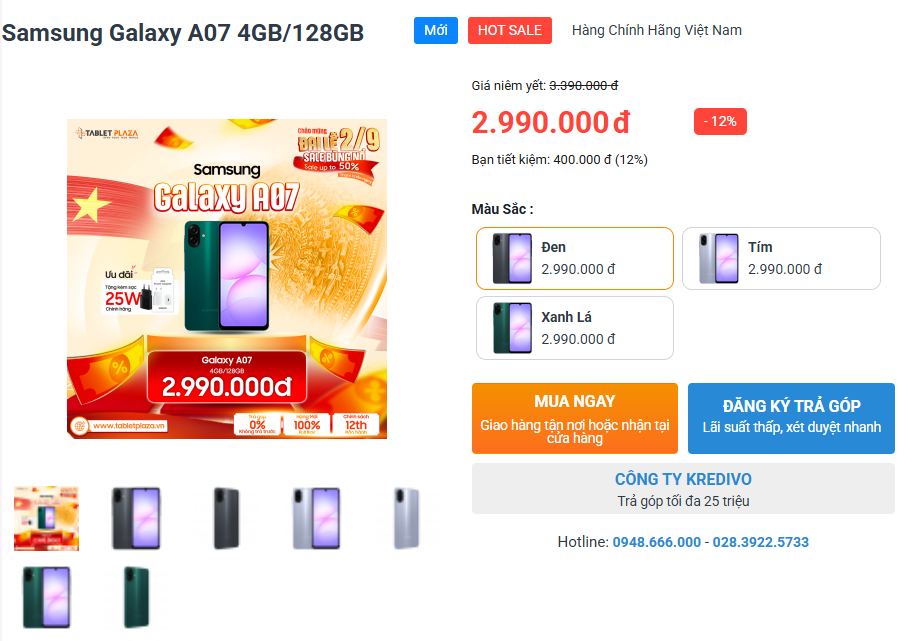View purple phone front-and-back thumbnail

coord(317,518)
